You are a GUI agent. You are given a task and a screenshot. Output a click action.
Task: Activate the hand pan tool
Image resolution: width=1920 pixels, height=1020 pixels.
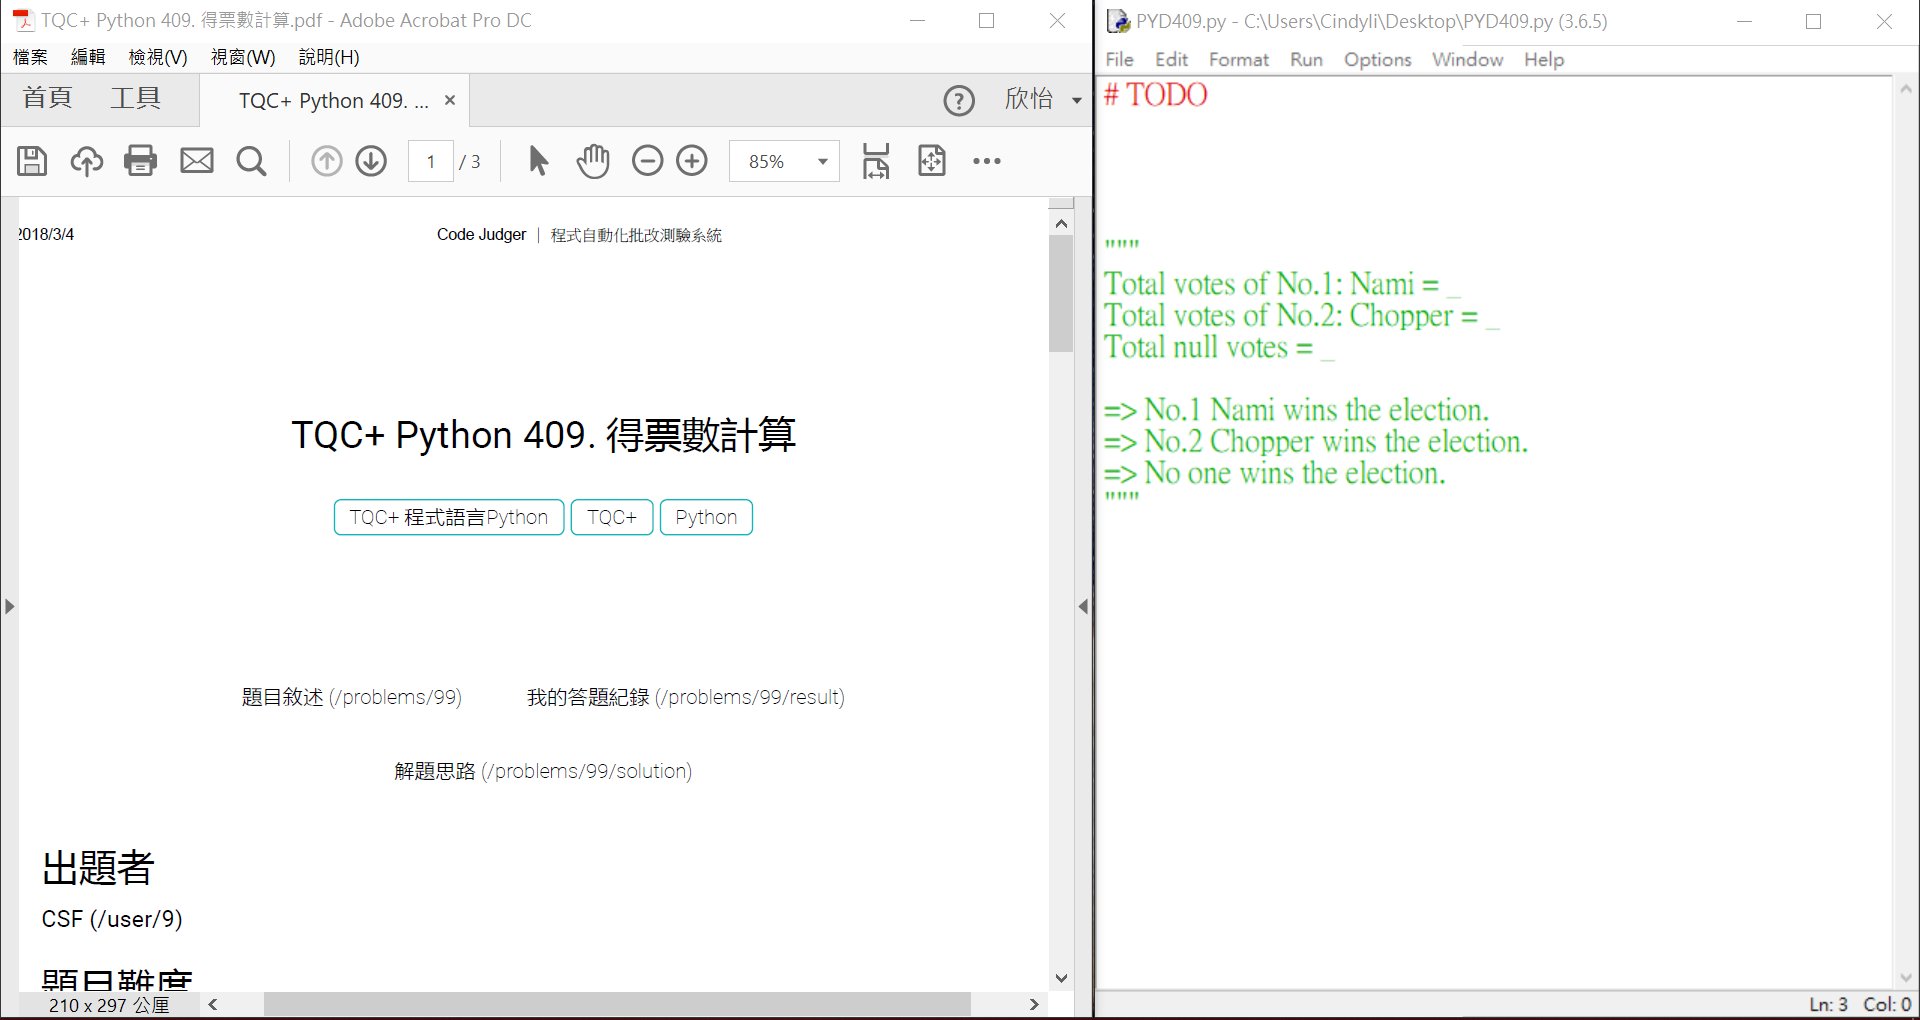[x=593, y=161]
